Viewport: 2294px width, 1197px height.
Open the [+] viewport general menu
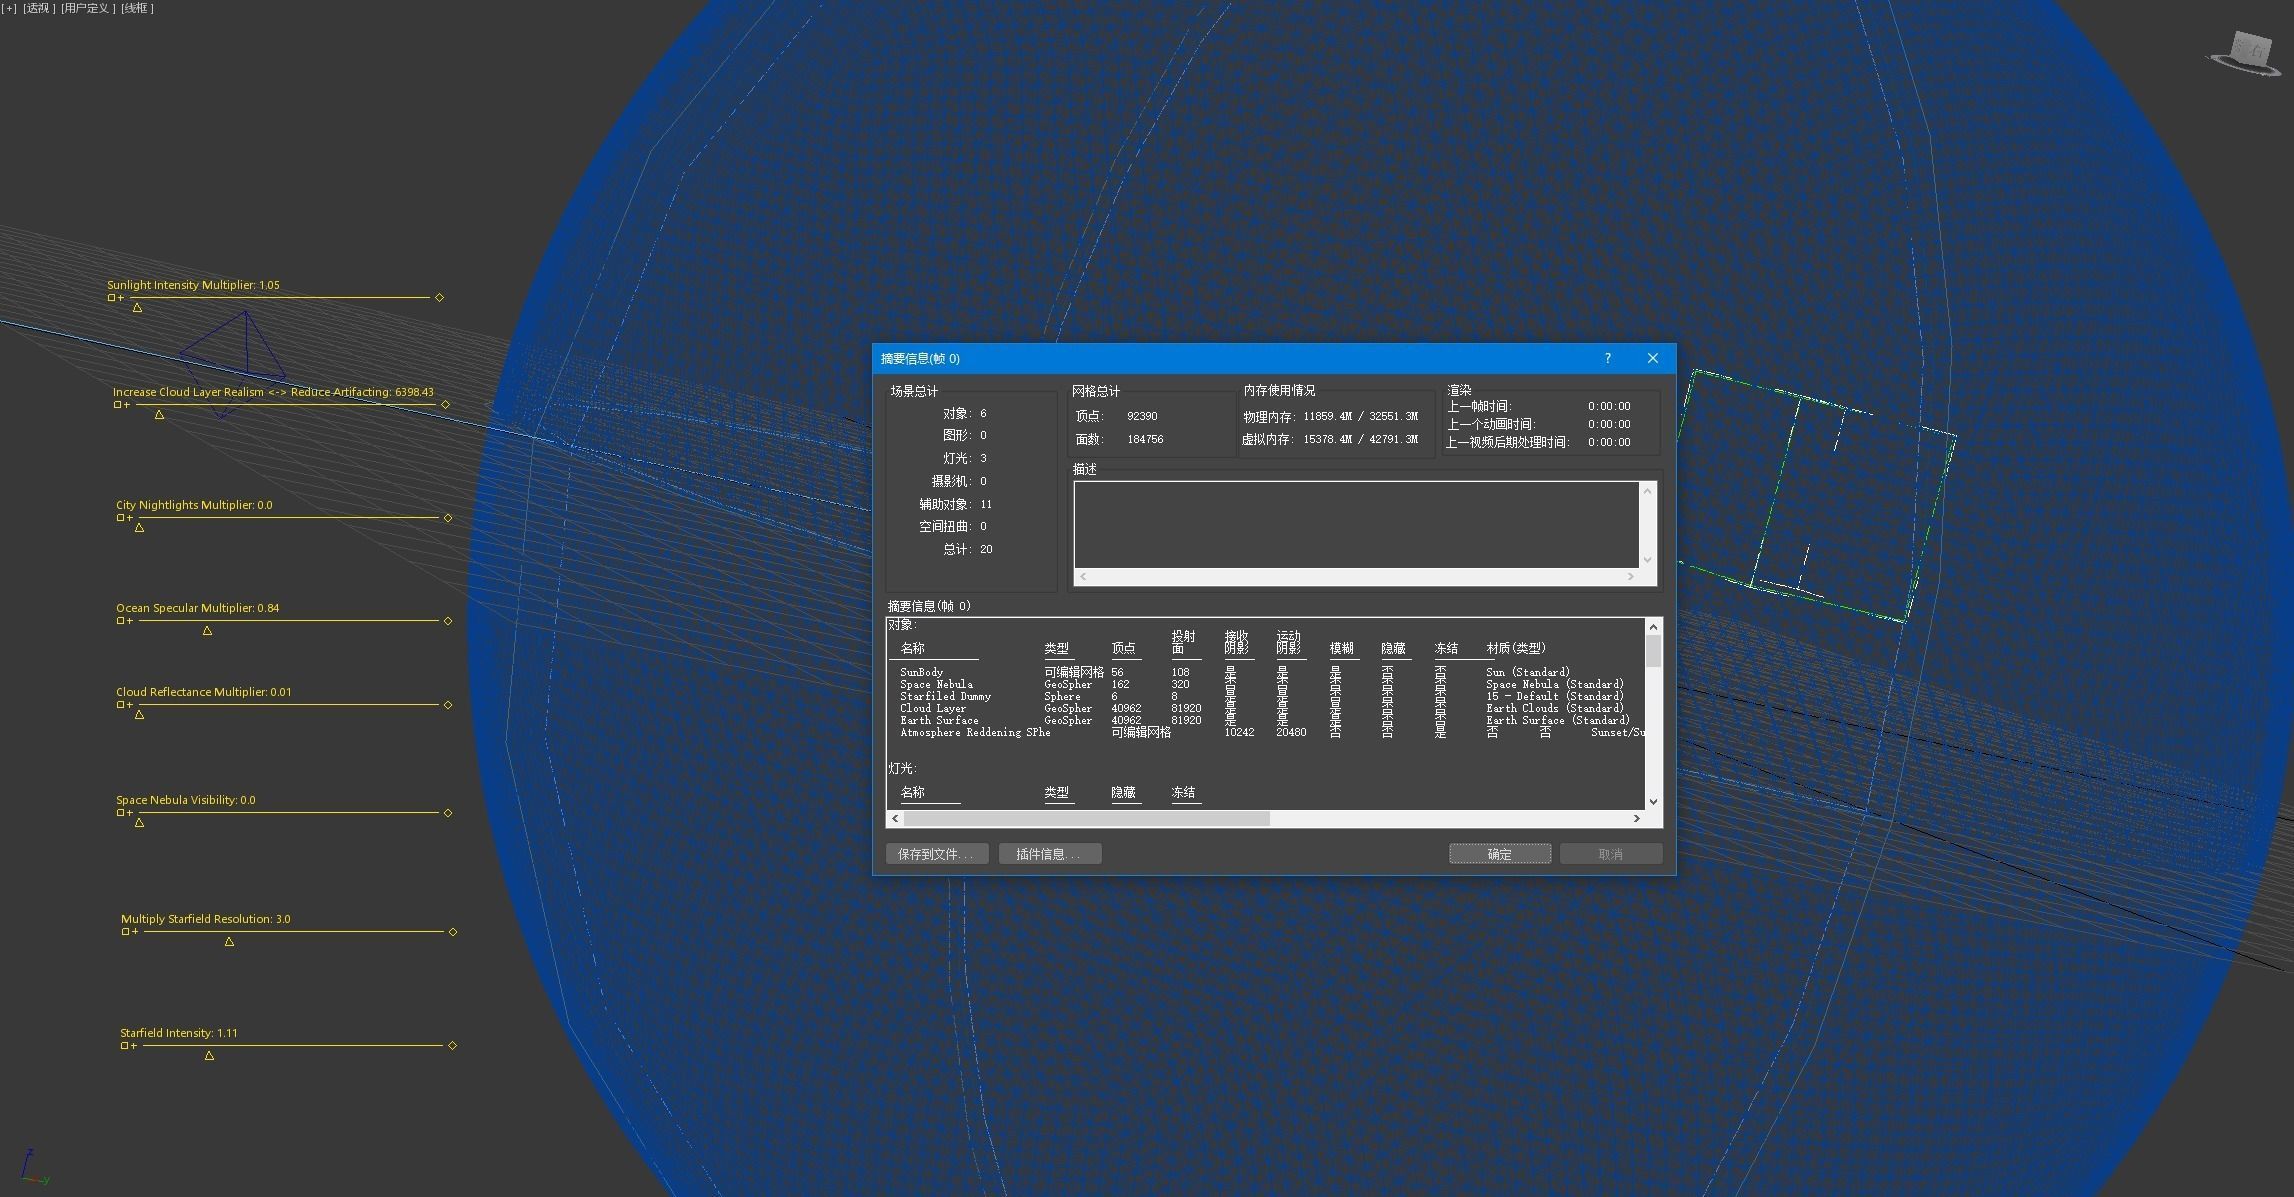coord(9,8)
